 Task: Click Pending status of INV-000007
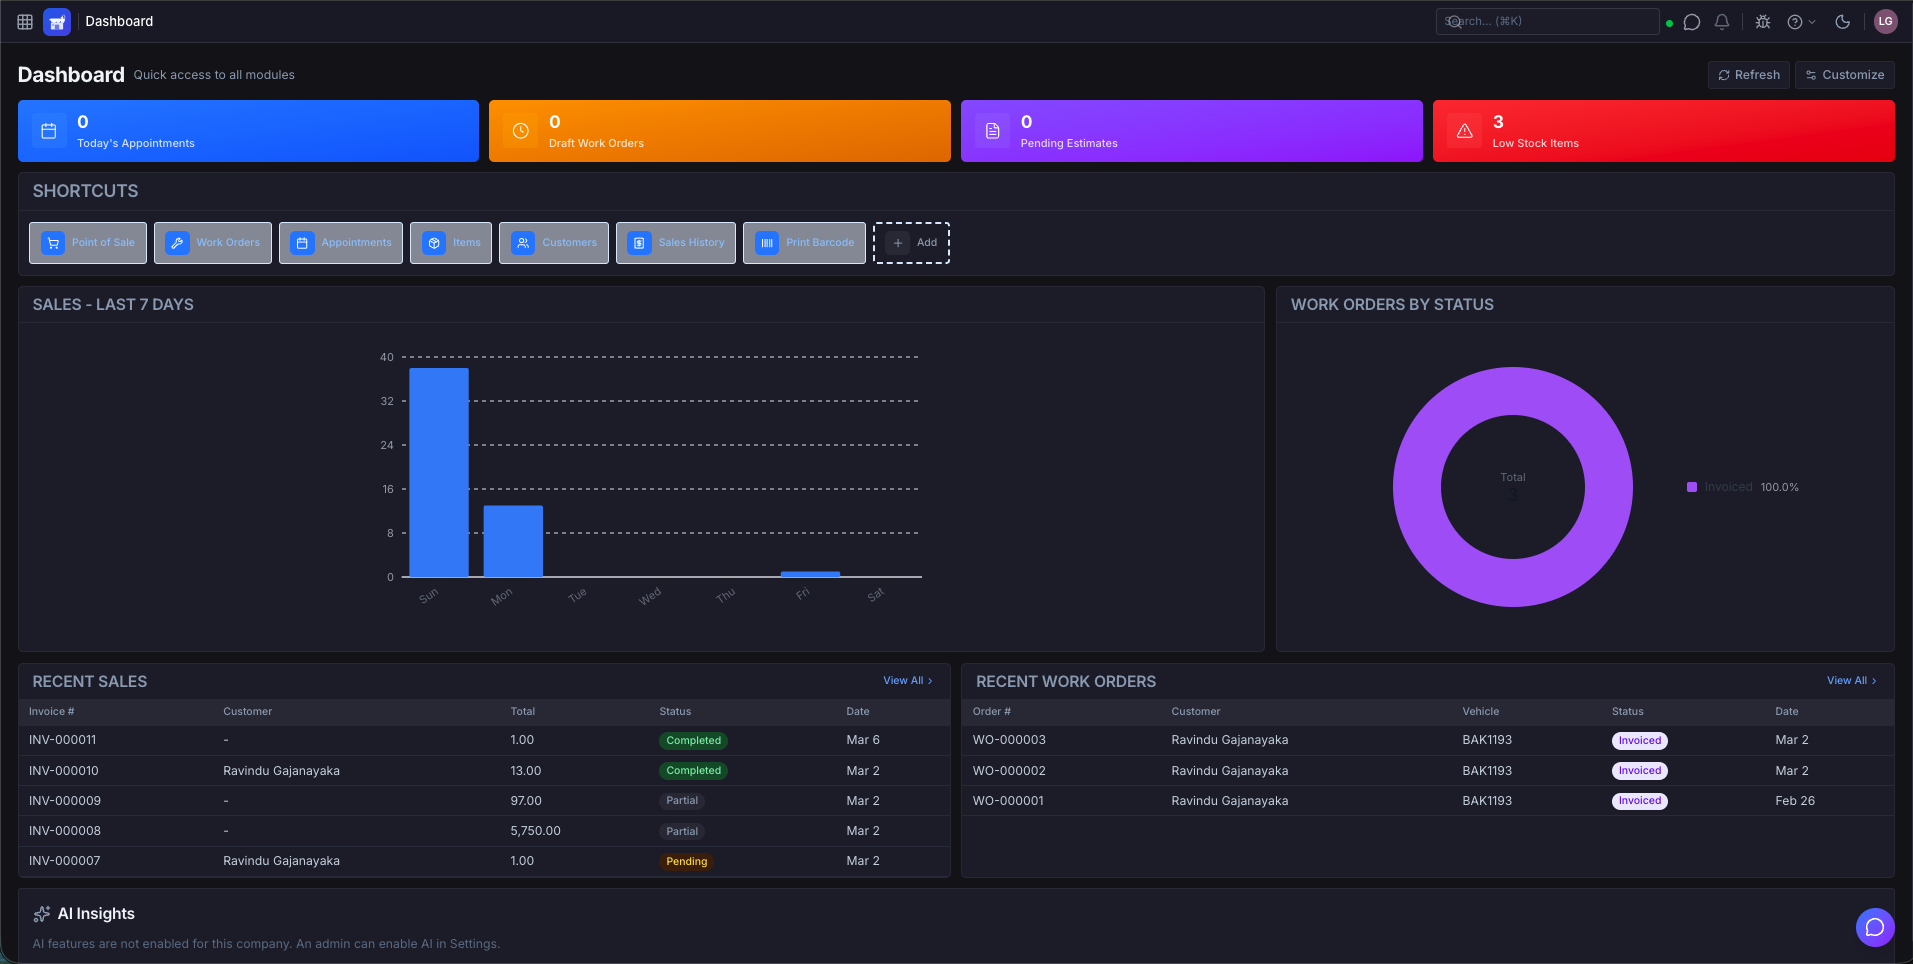click(x=686, y=861)
